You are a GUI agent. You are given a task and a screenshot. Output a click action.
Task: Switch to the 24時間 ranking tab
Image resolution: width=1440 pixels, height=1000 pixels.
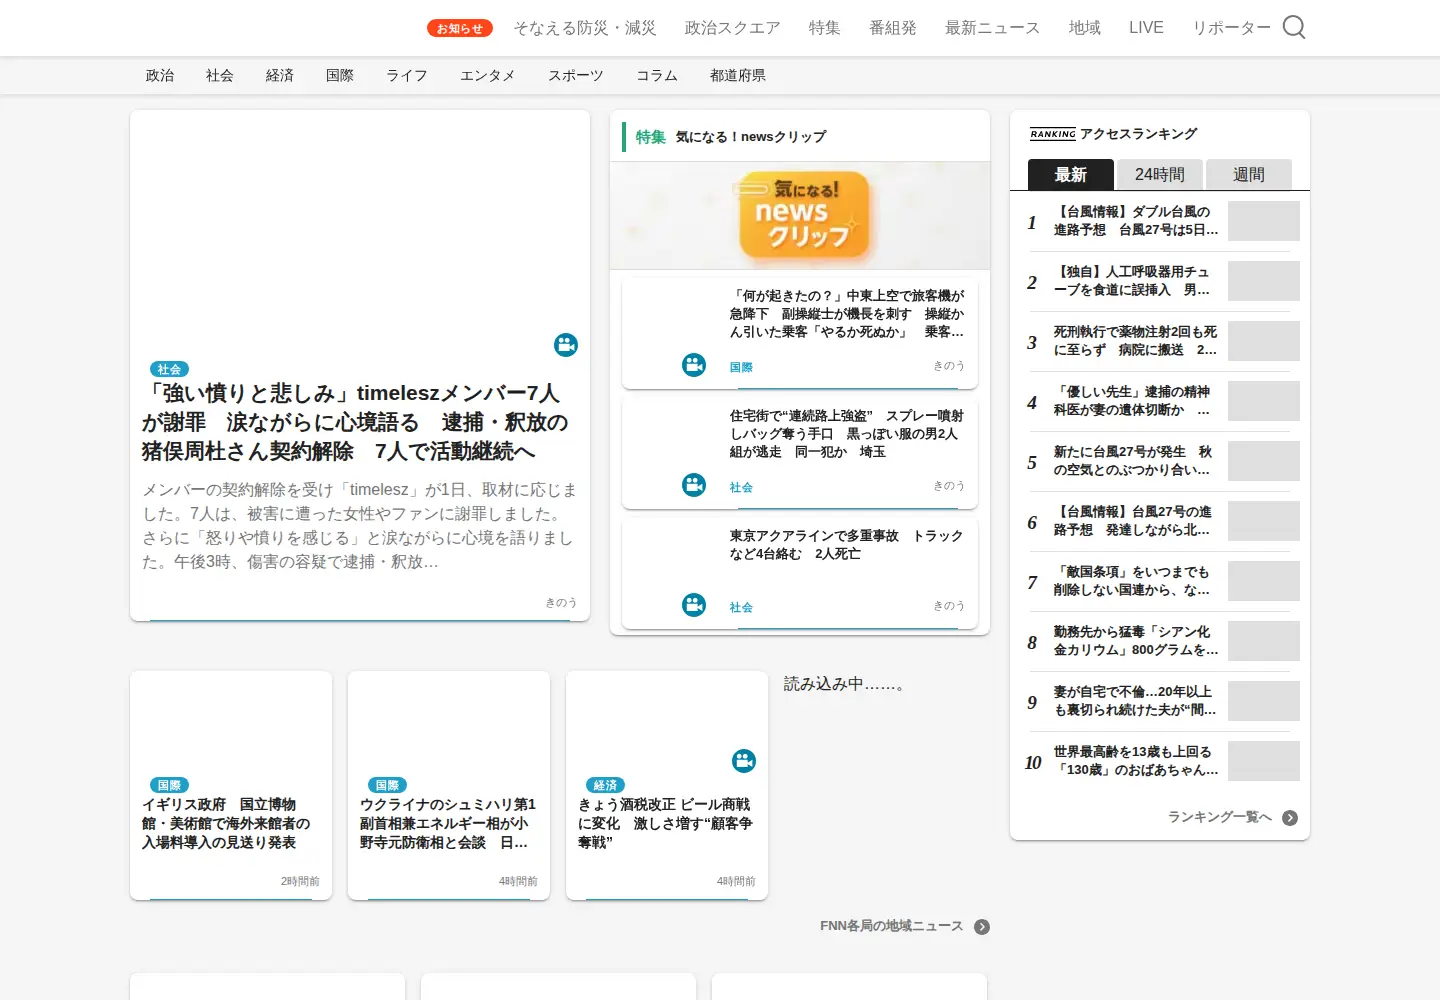1160,174
